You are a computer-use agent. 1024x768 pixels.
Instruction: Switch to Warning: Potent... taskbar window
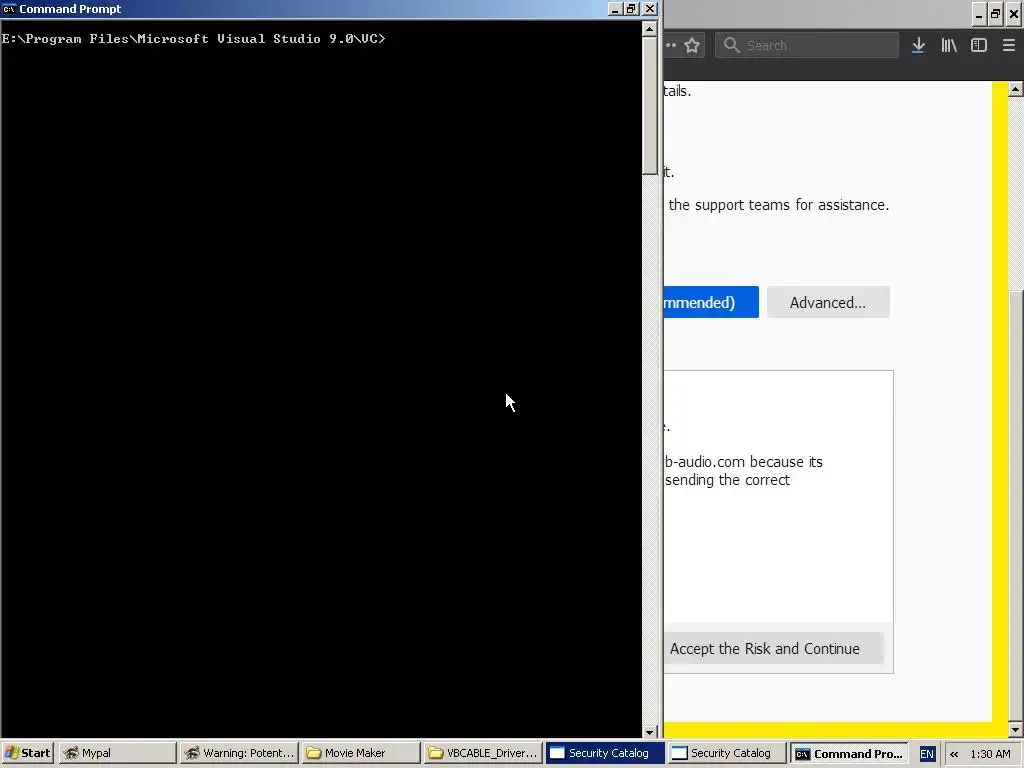[x=239, y=753]
